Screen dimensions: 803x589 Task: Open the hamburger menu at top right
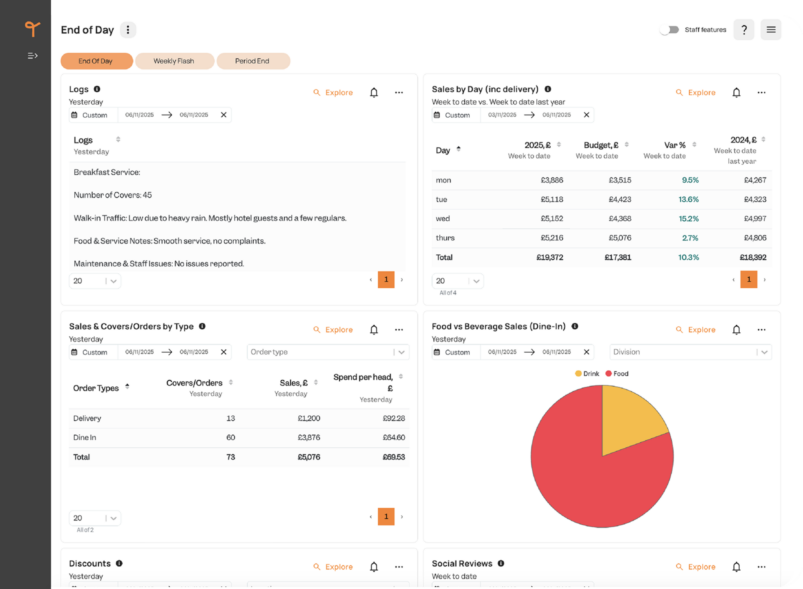[770, 30]
